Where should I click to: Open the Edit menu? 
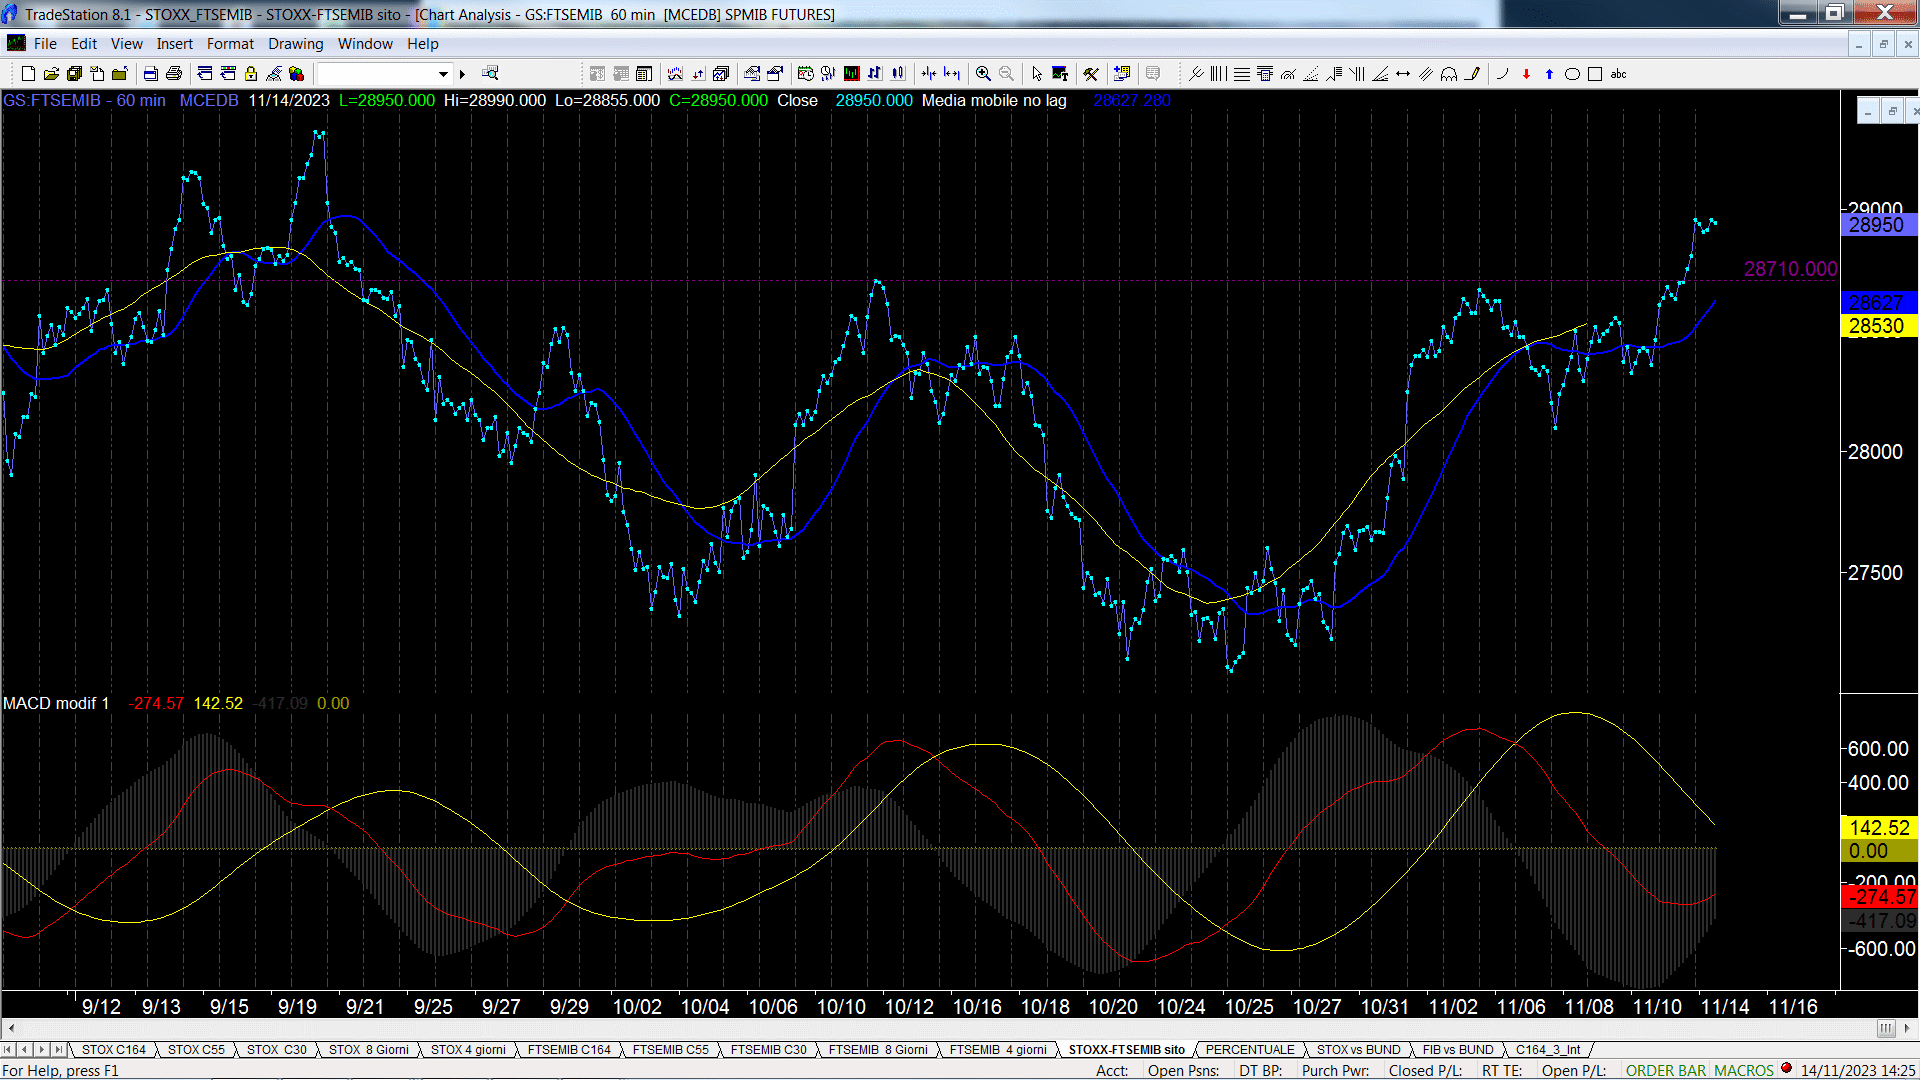point(84,43)
